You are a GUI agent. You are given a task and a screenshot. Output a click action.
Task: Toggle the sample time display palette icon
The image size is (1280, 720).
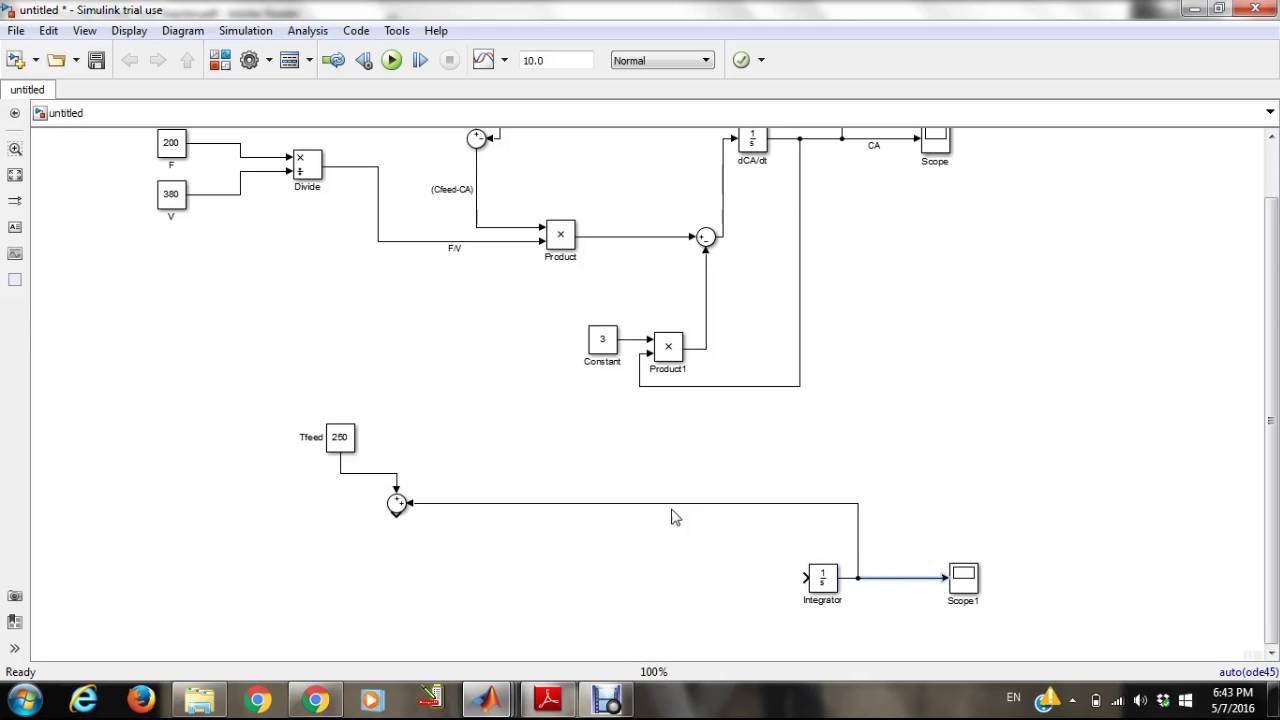pyautogui.click(x=15, y=201)
